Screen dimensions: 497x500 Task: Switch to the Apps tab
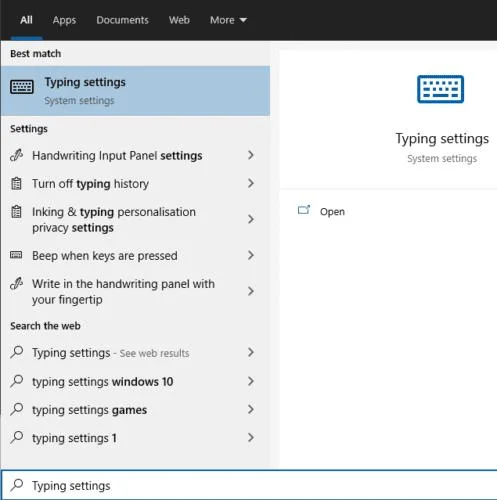(x=64, y=20)
